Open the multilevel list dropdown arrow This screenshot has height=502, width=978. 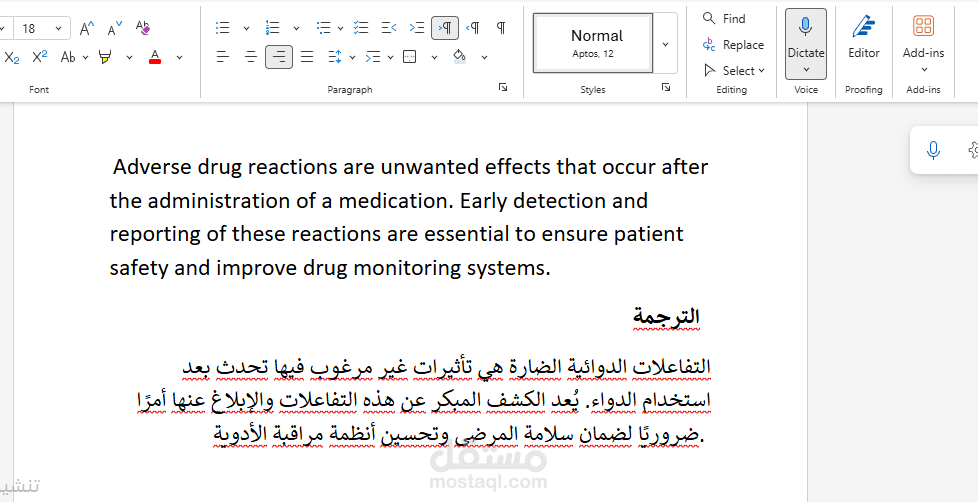340,28
